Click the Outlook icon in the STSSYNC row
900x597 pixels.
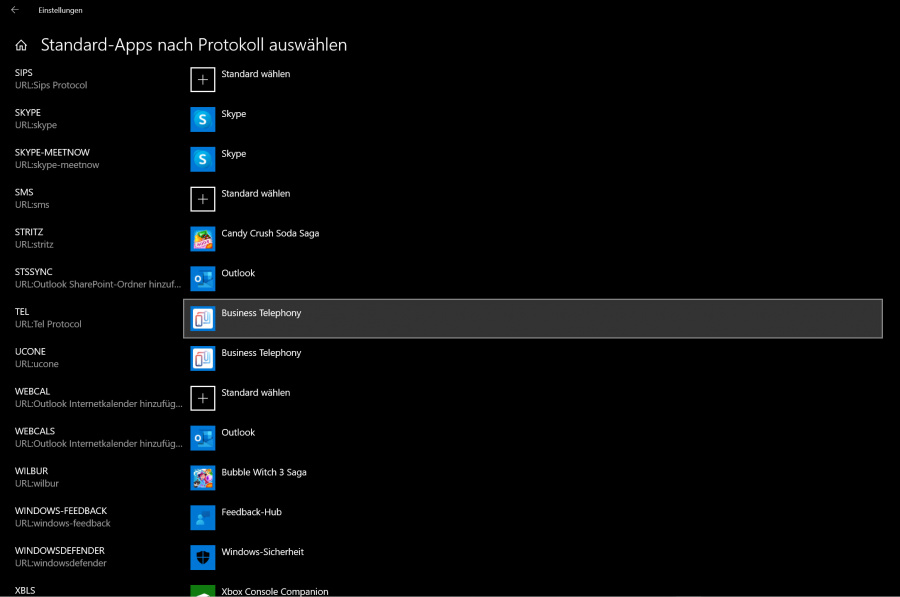tap(203, 279)
